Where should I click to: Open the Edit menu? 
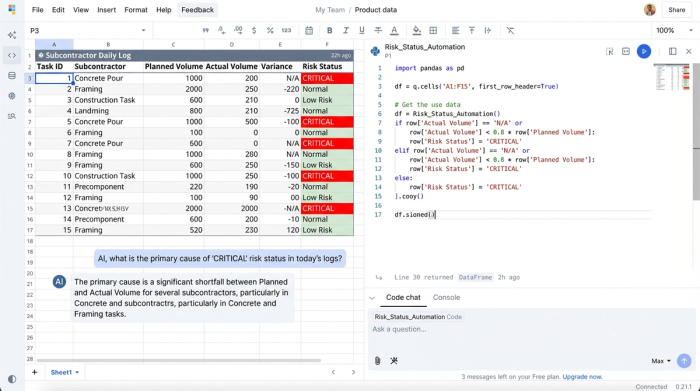pos(58,10)
